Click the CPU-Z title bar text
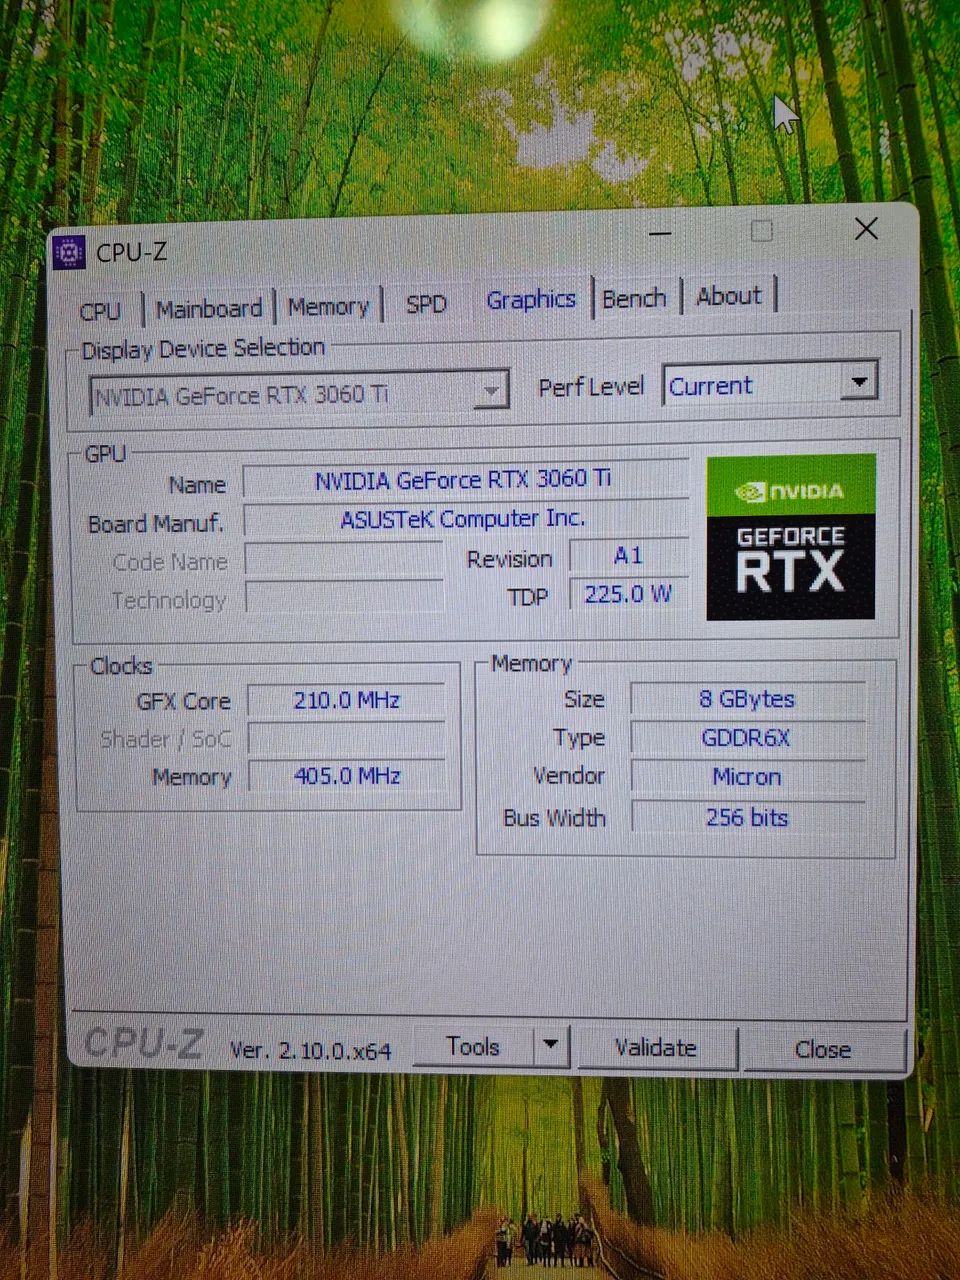The height and width of the screenshot is (1280, 960). tap(131, 253)
